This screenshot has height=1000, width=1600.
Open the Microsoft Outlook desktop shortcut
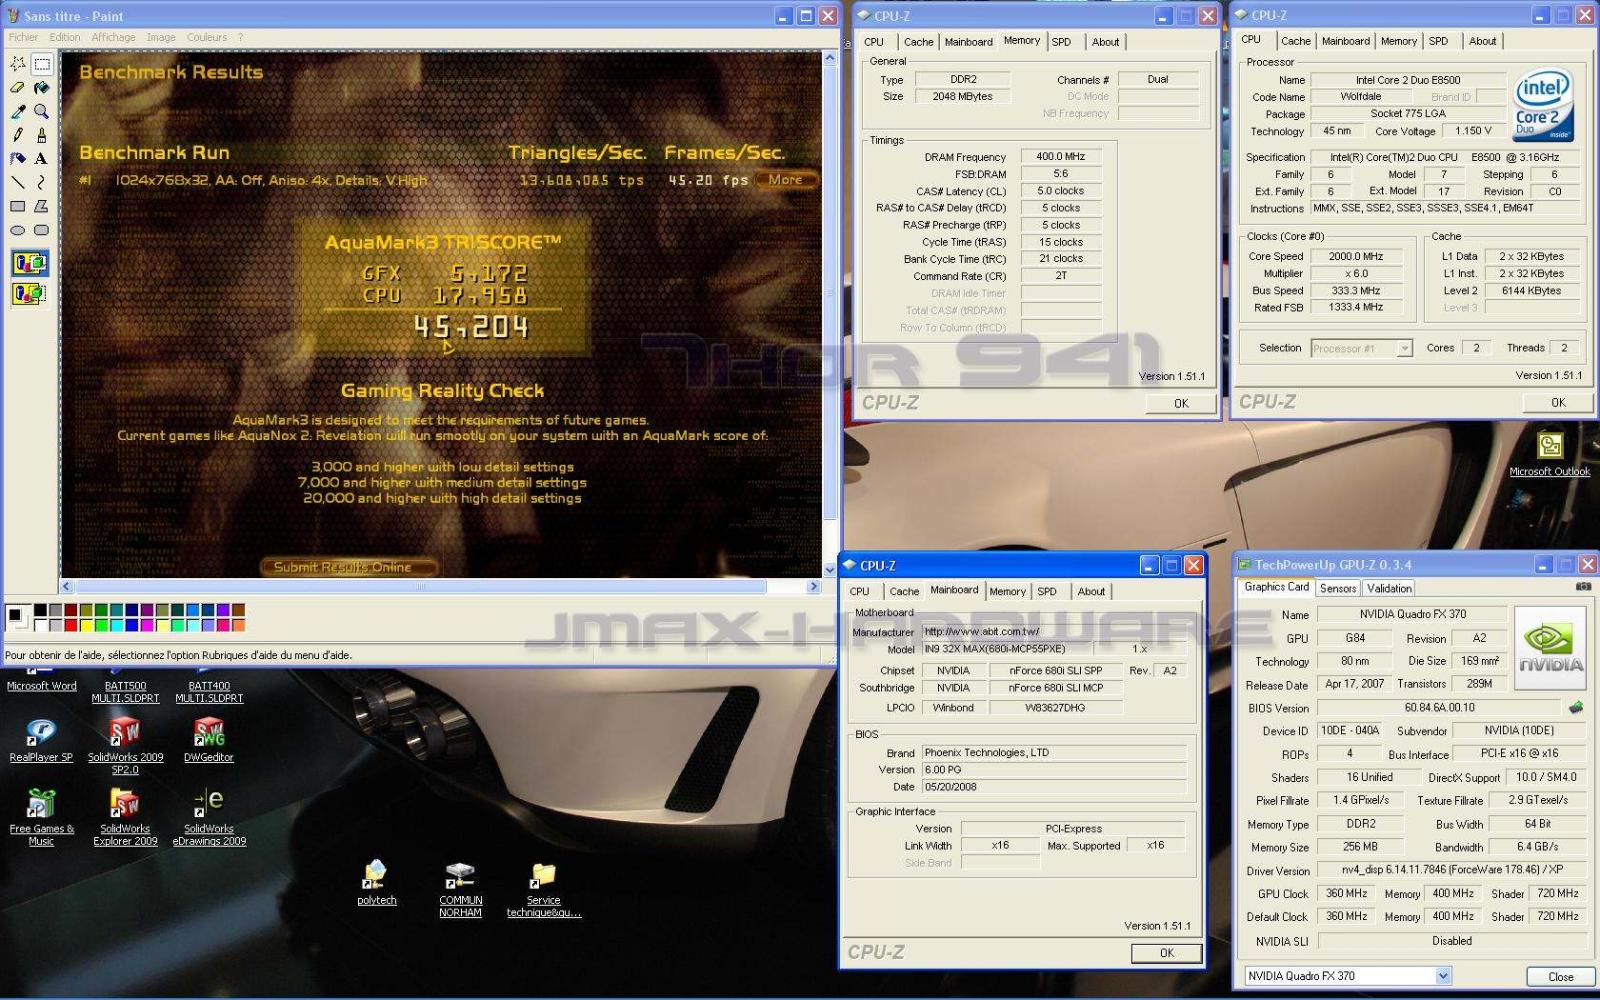[x=1549, y=453]
